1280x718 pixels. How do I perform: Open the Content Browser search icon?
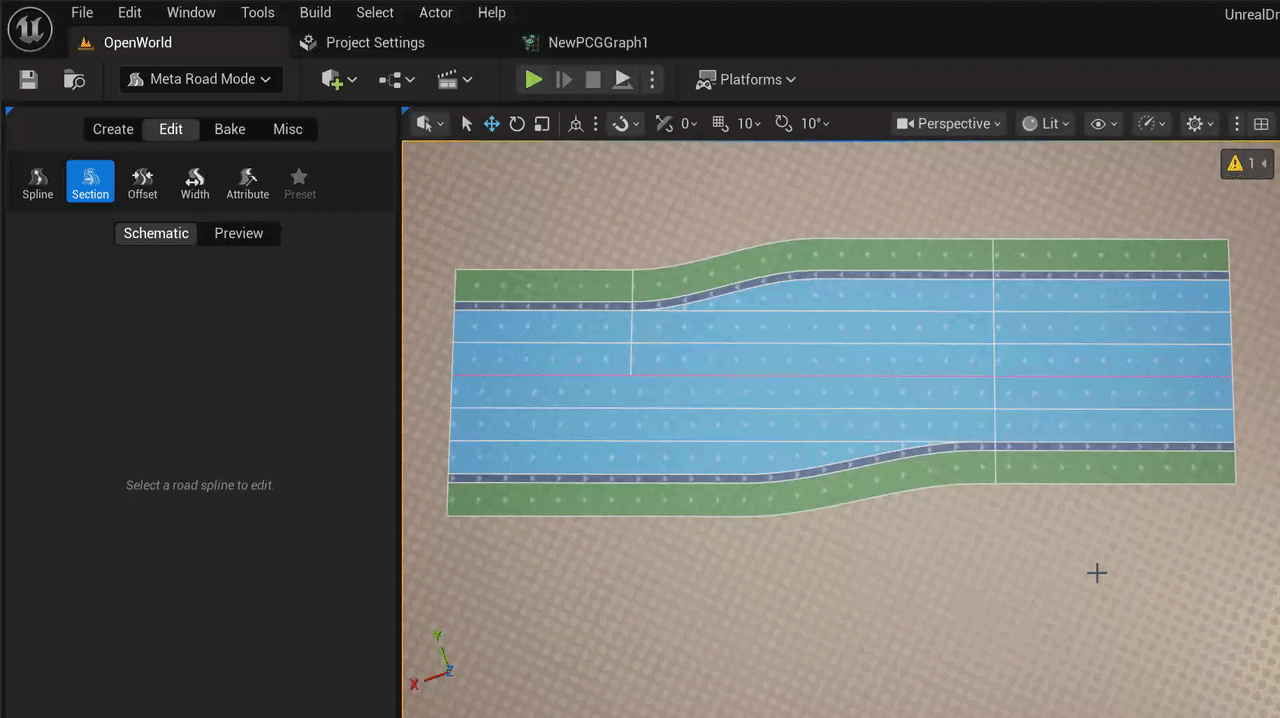(74, 80)
